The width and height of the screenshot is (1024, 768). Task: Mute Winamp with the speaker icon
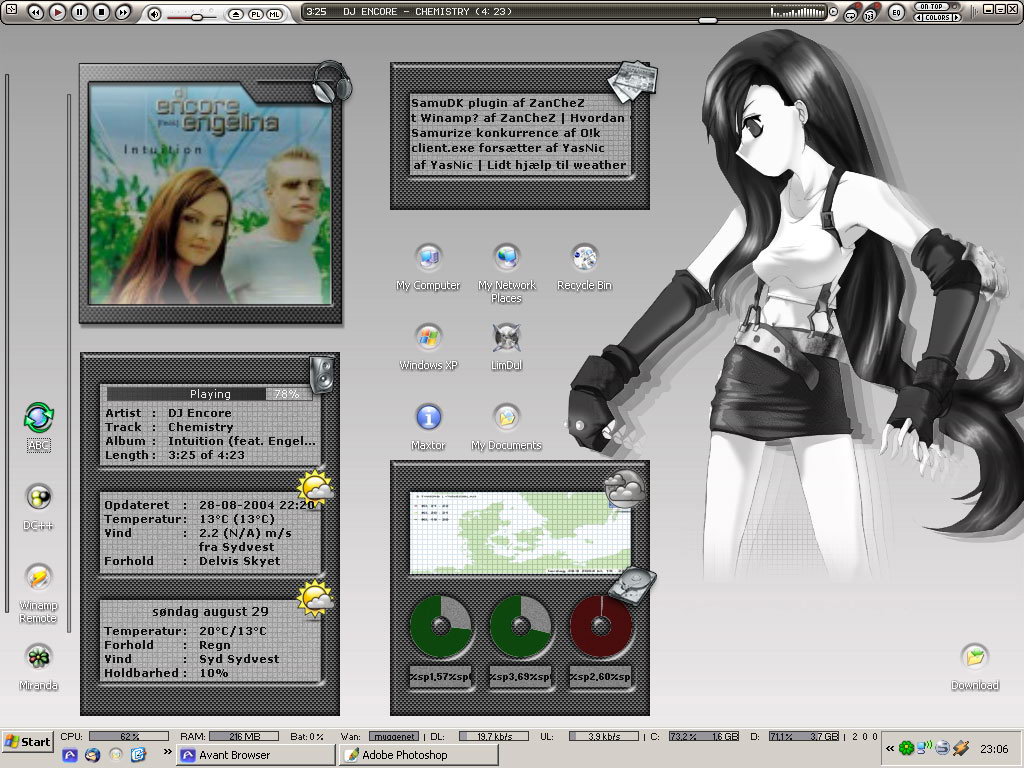click(x=154, y=14)
